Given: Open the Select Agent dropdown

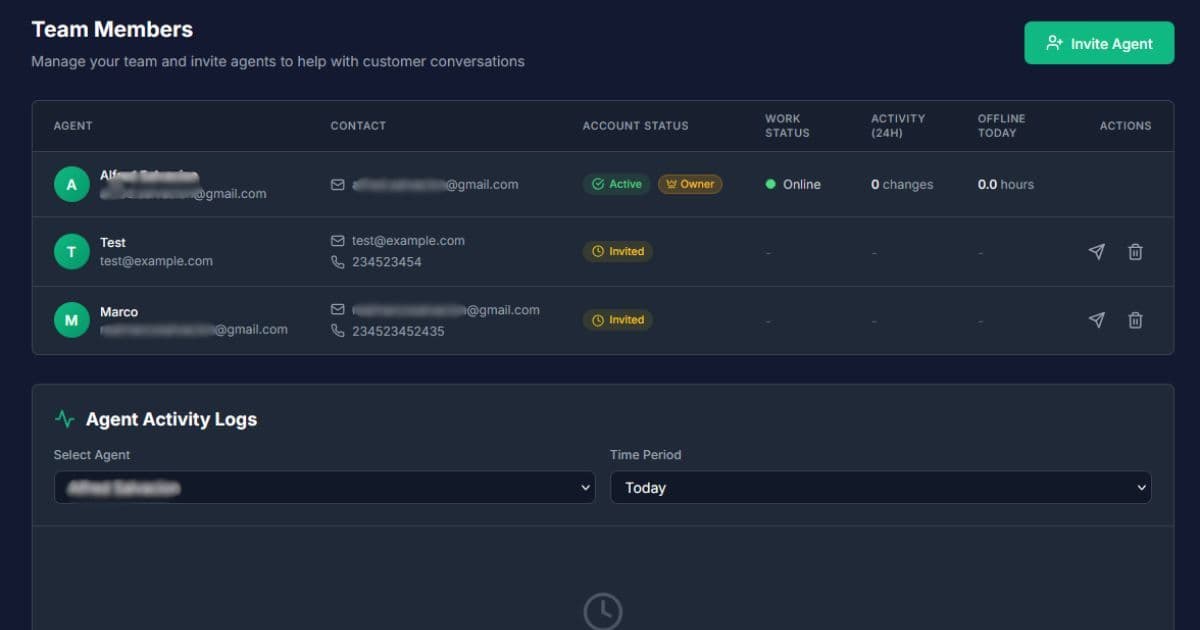Looking at the screenshot, I should (325, 487).
